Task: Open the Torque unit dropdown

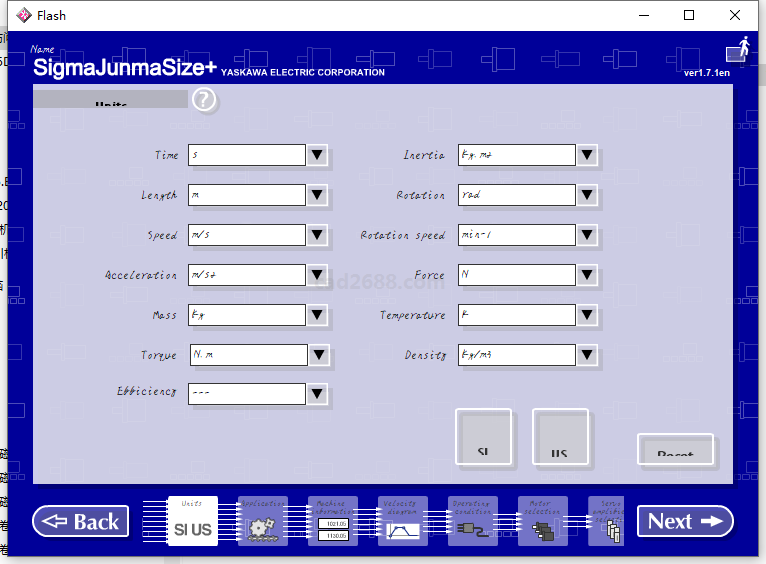Action: [x=317, y=355]
